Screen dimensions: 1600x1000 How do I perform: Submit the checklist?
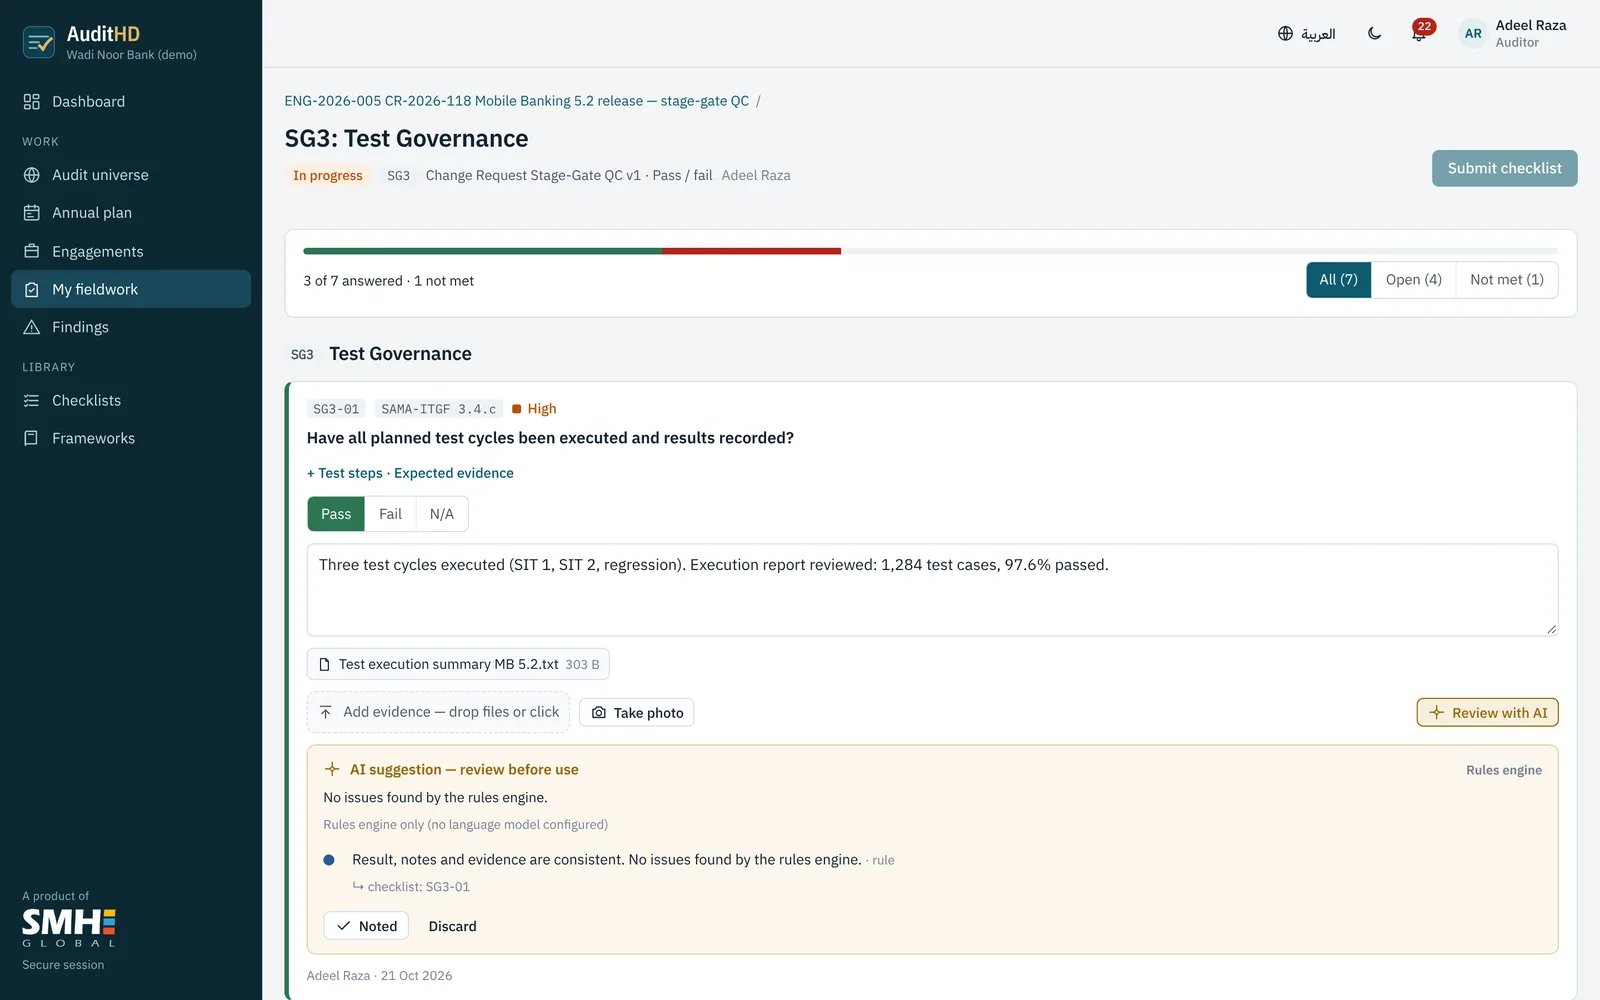point(1504,168)
